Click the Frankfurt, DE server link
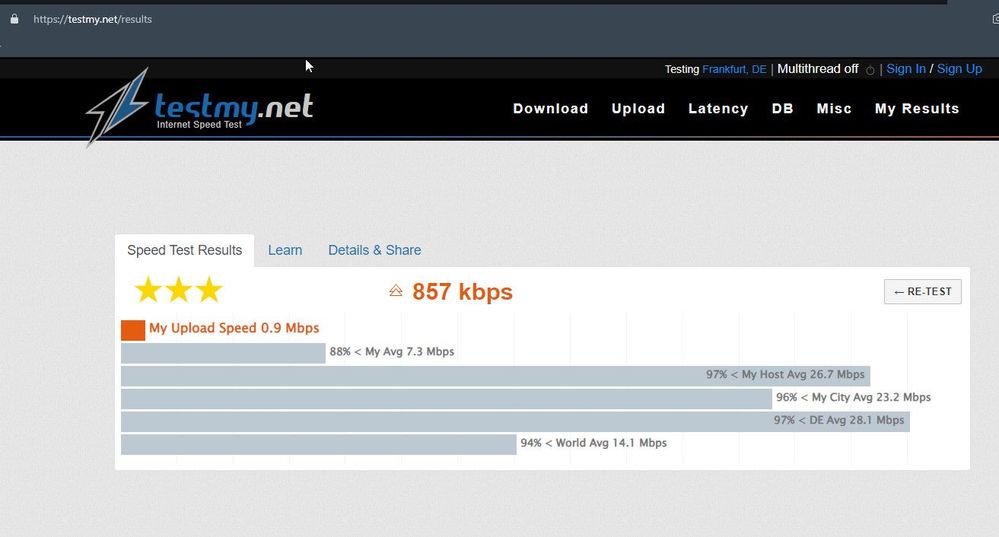Viewport: 999px width, 537px height. 734,69
